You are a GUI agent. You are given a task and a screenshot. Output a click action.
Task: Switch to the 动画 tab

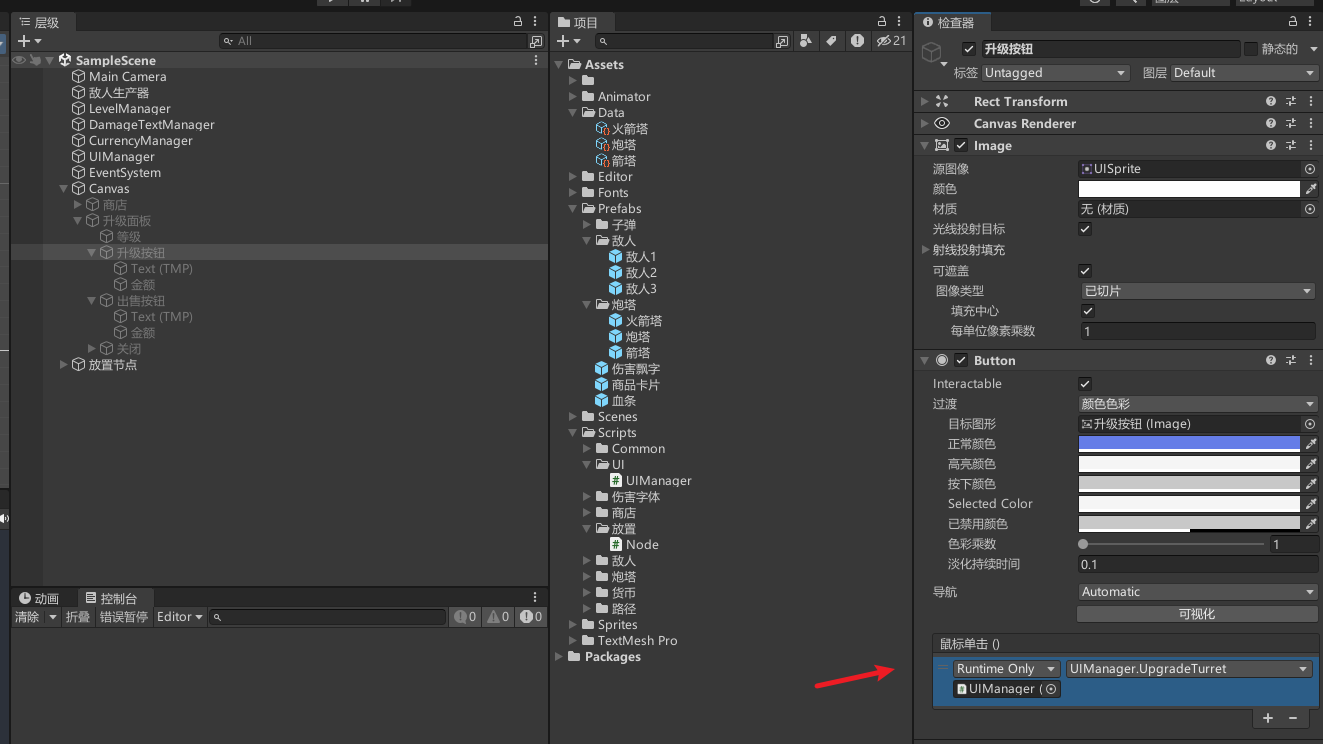(39, 598)
